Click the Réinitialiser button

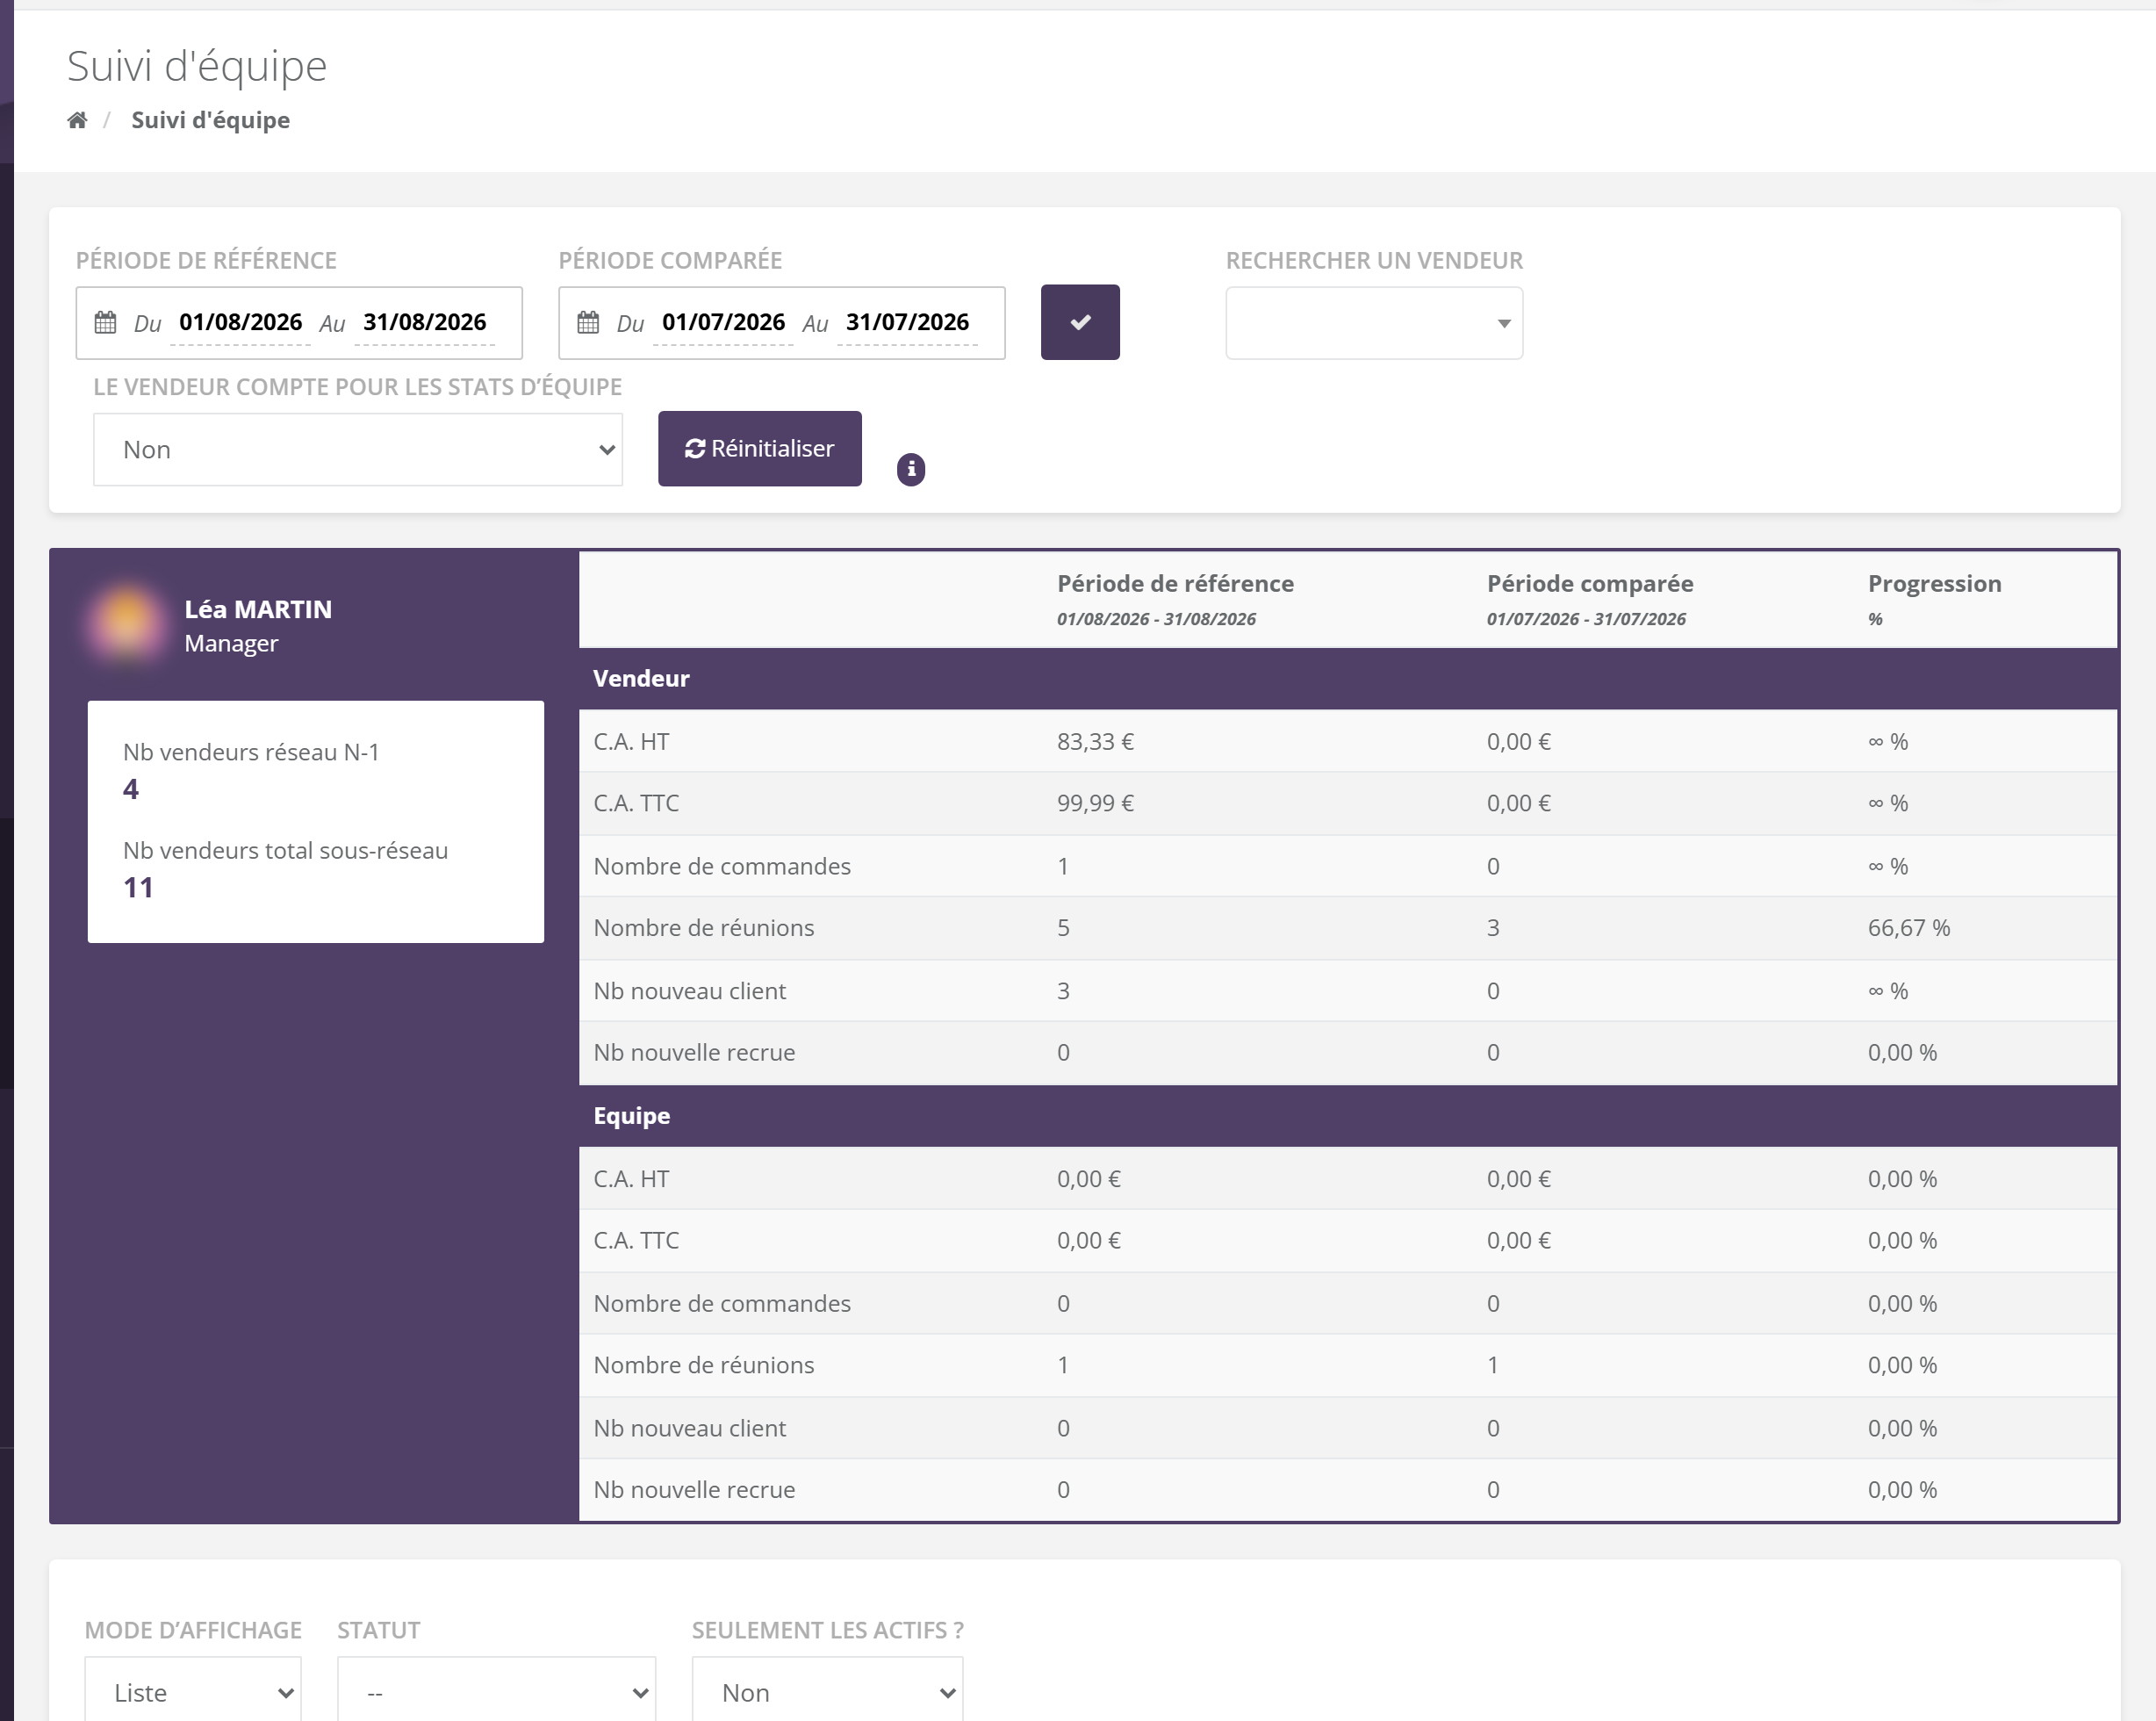click(x=759, y=449)
